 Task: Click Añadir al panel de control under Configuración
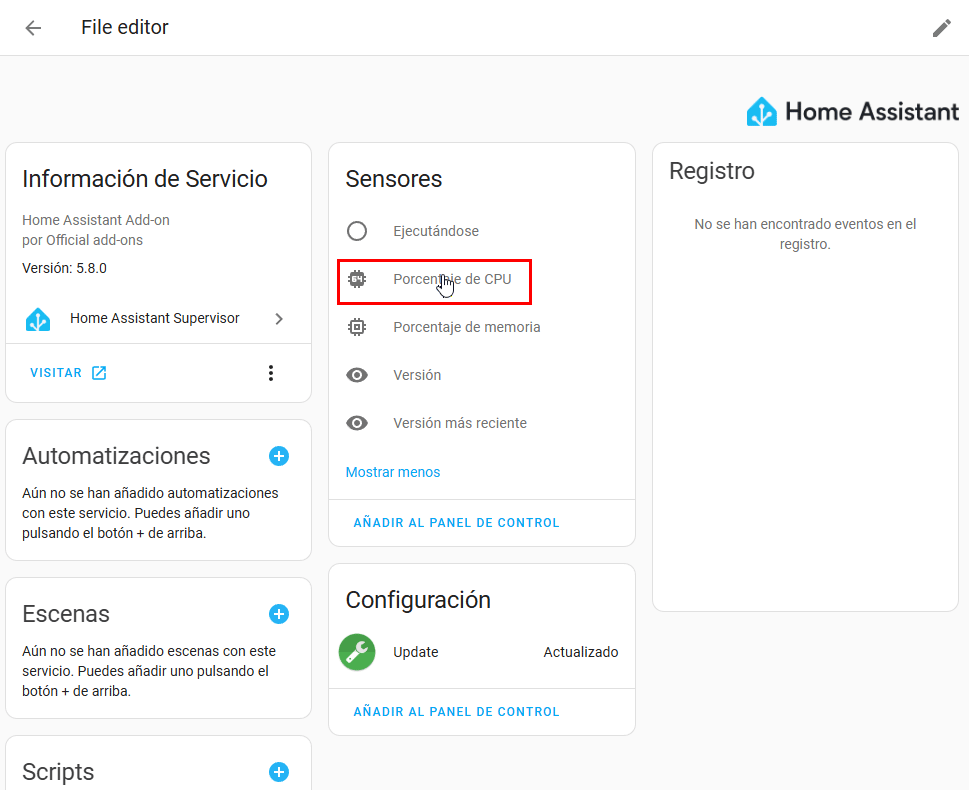point(457,712)
